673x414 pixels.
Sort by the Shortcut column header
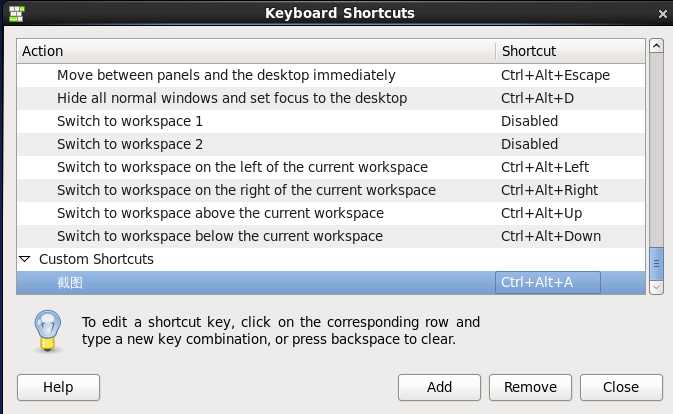point(570,51)
